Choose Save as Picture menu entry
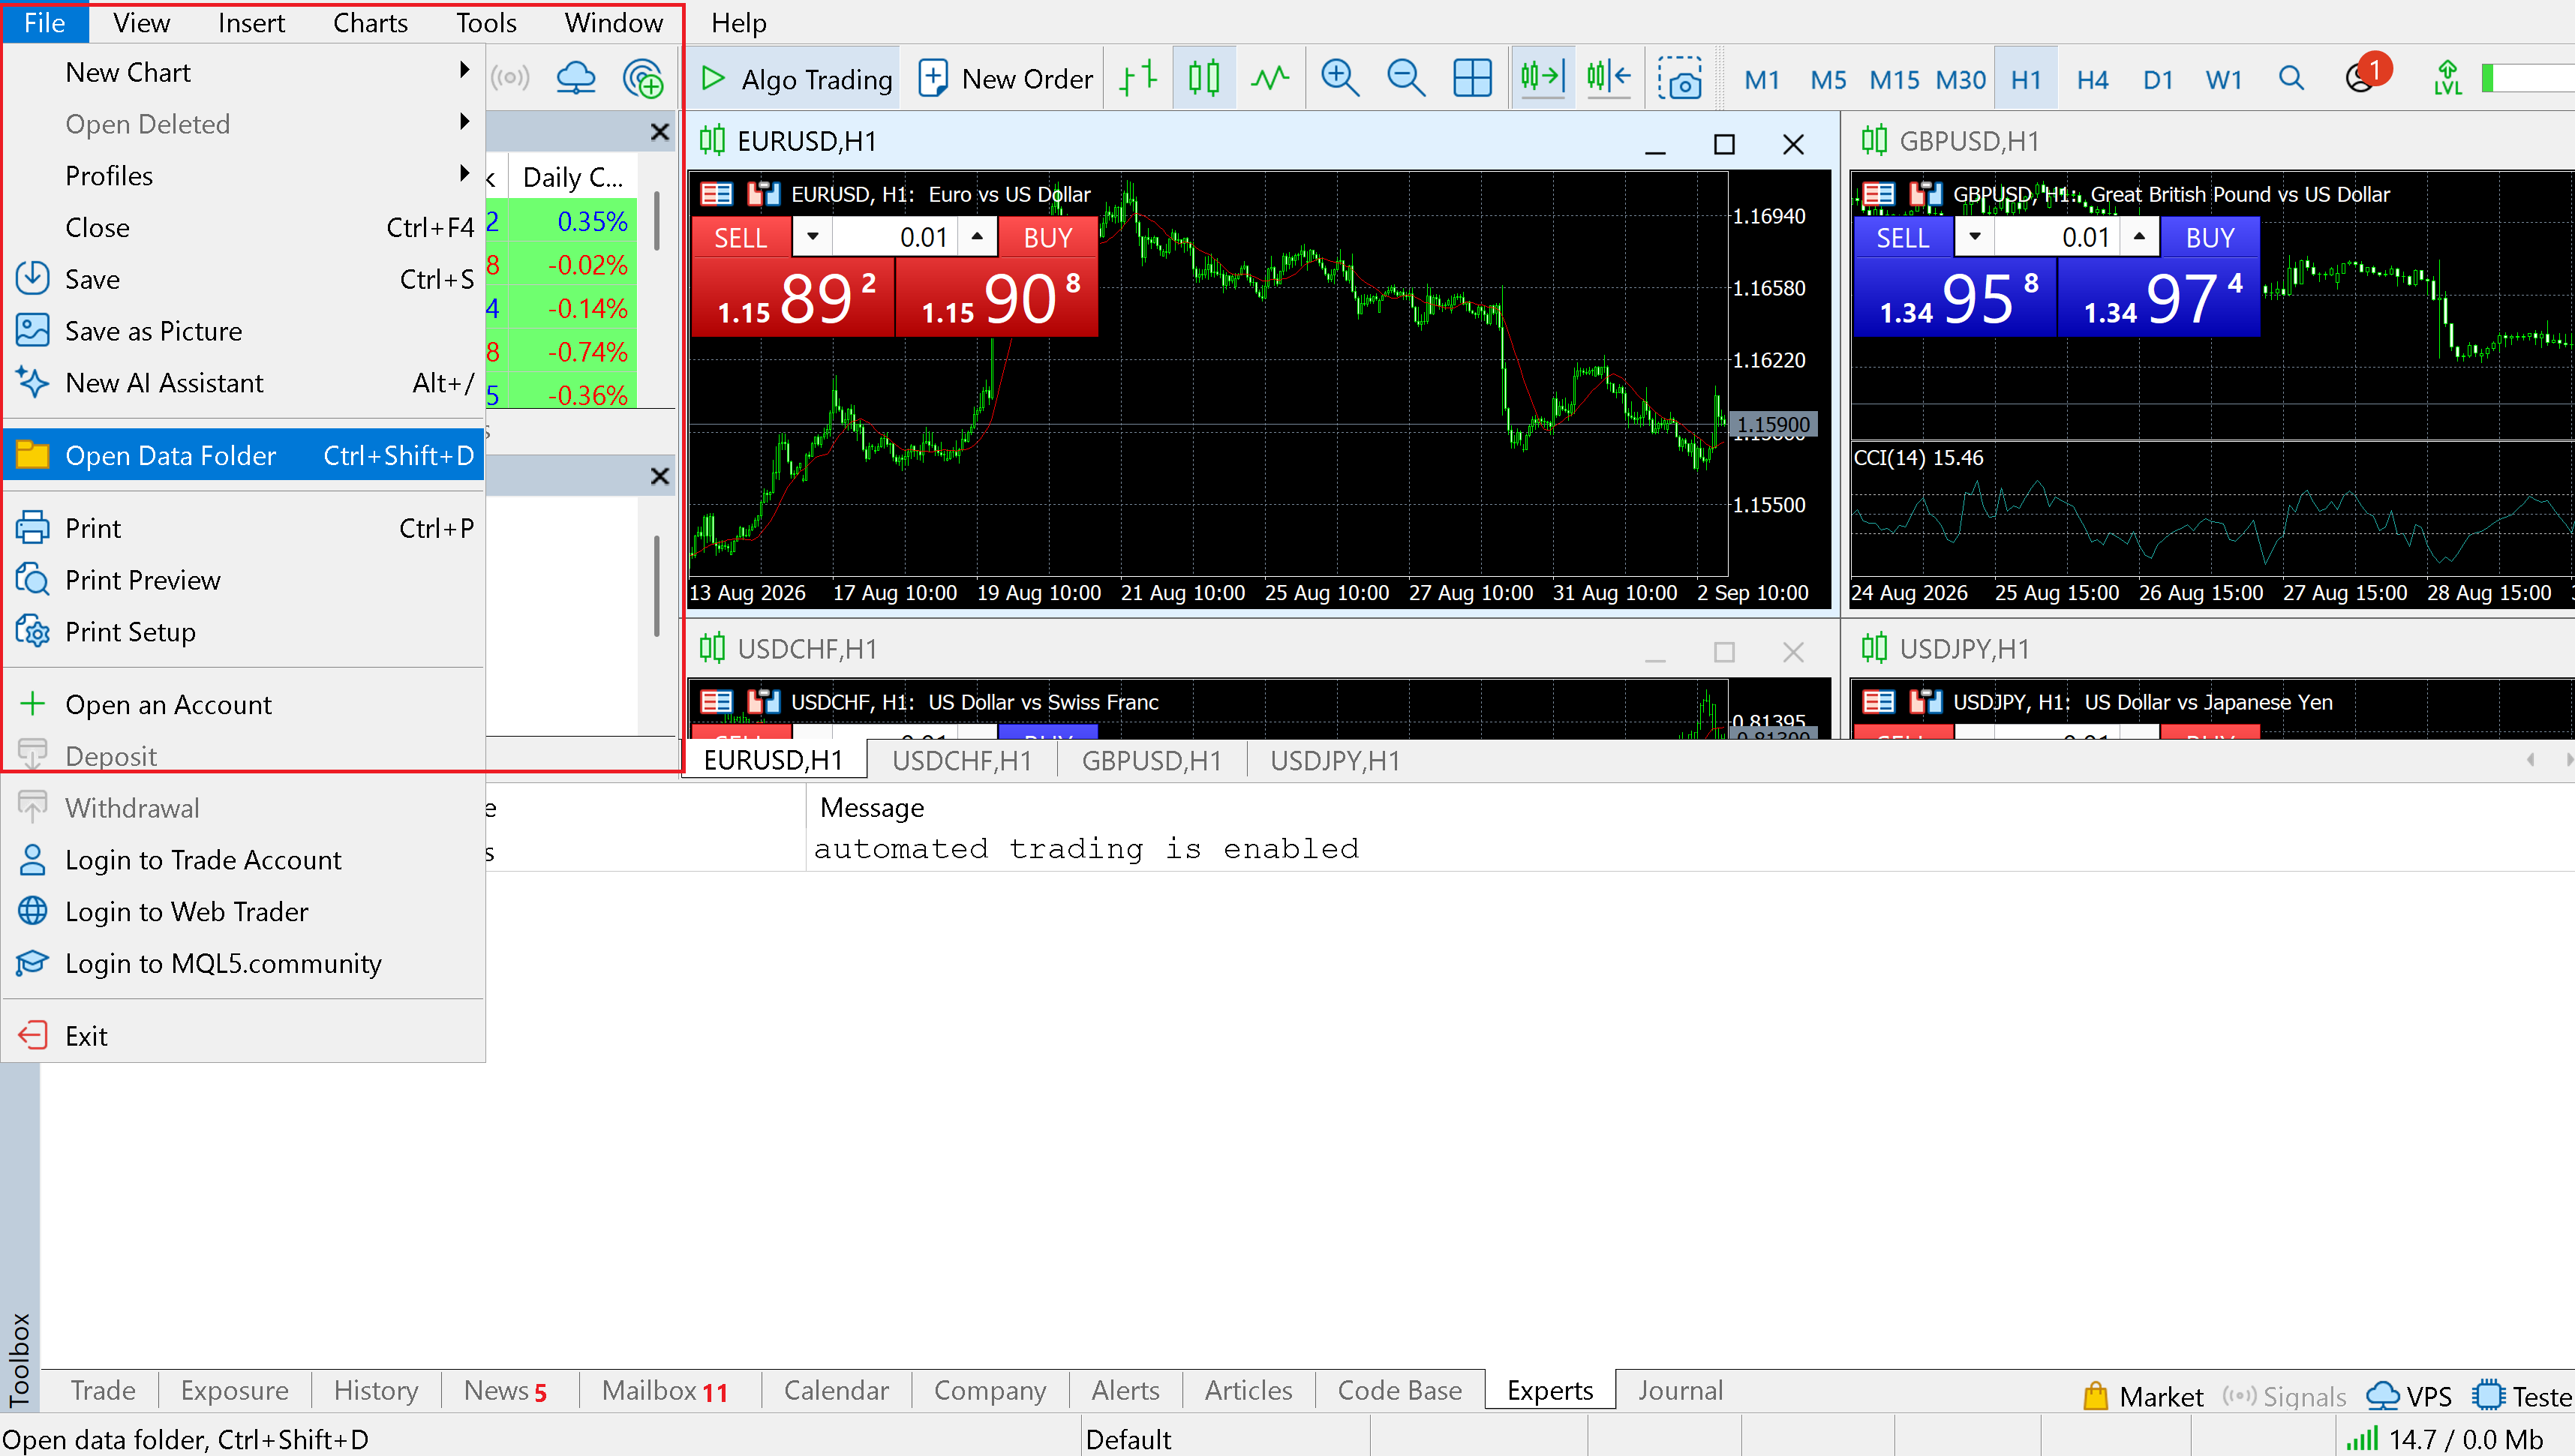2575x1456 pixels. point(244,331)
